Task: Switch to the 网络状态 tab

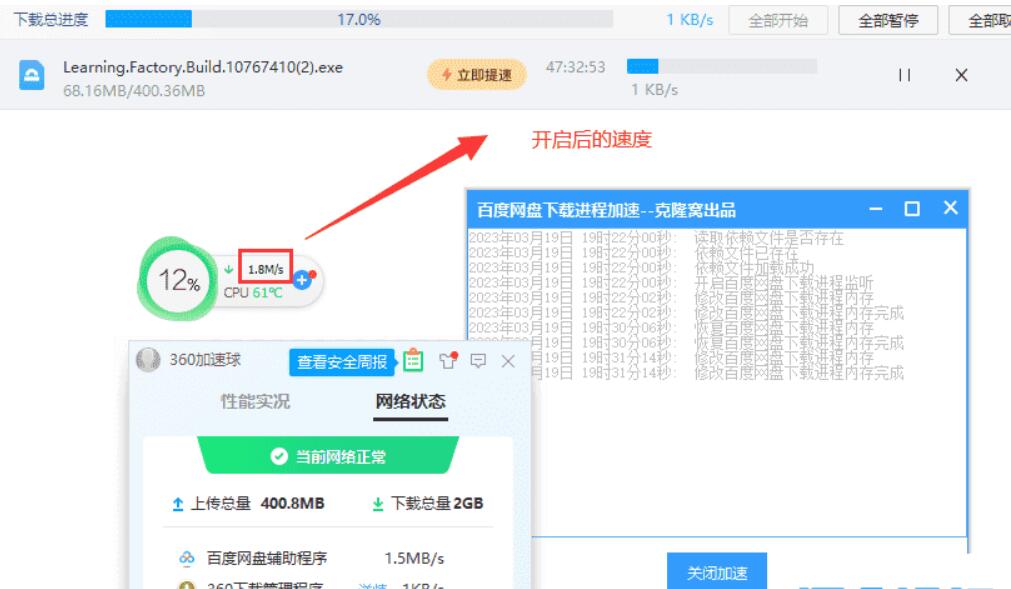Action: 411,401
